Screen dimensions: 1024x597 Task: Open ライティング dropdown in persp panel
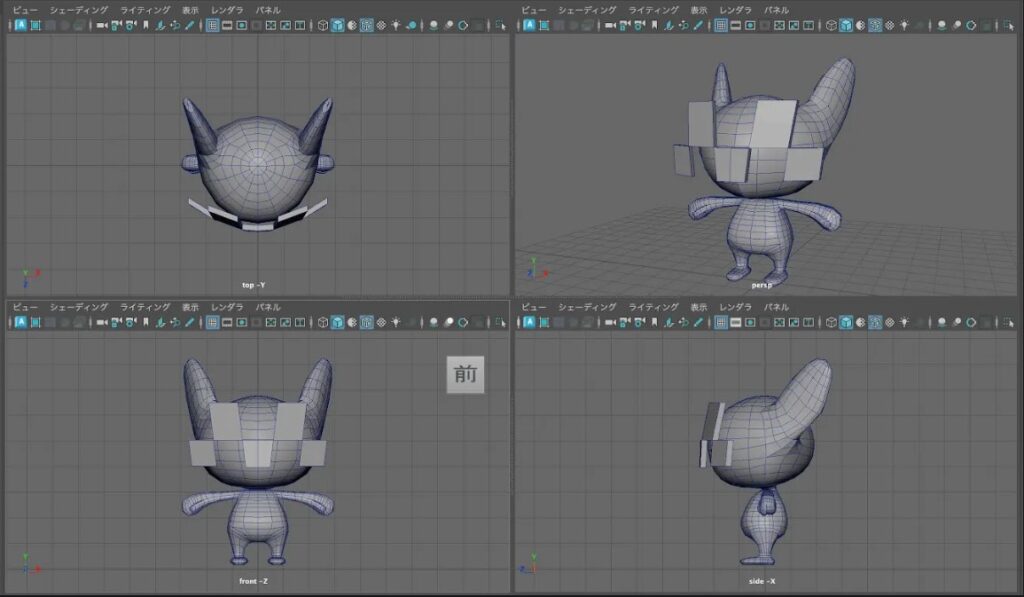coord(654,10)
